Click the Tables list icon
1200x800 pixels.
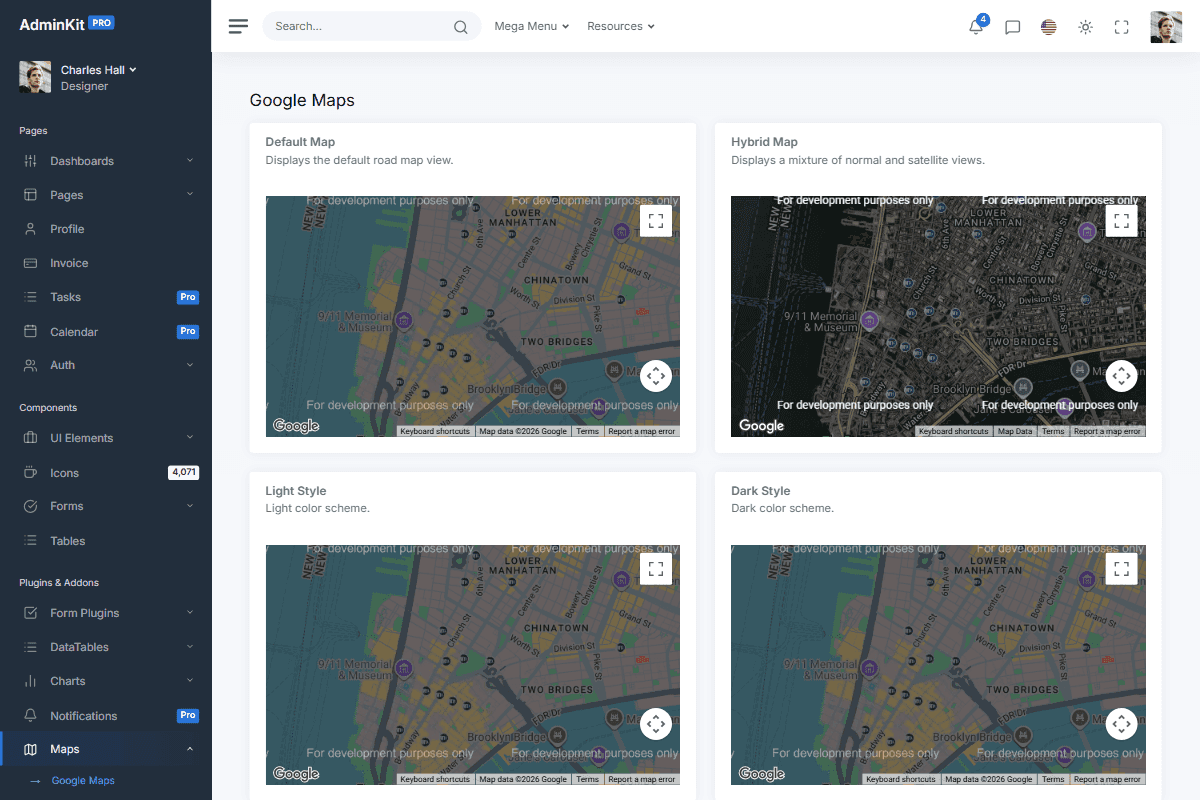[x=30, y=540]
